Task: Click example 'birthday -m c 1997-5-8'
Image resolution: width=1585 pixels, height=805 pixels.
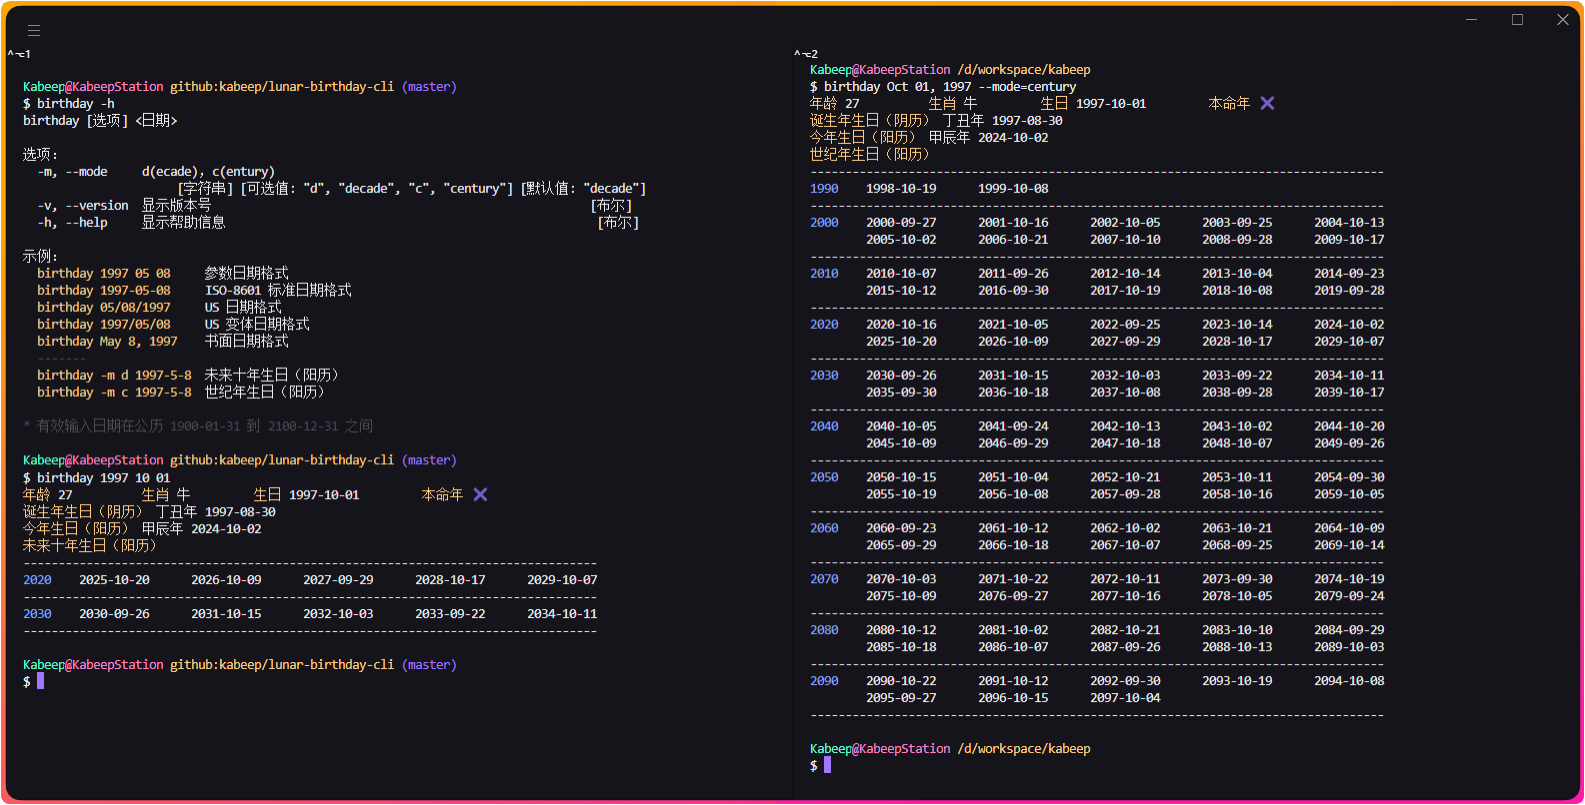Action: pyautogui.click(x=114, y=393)
